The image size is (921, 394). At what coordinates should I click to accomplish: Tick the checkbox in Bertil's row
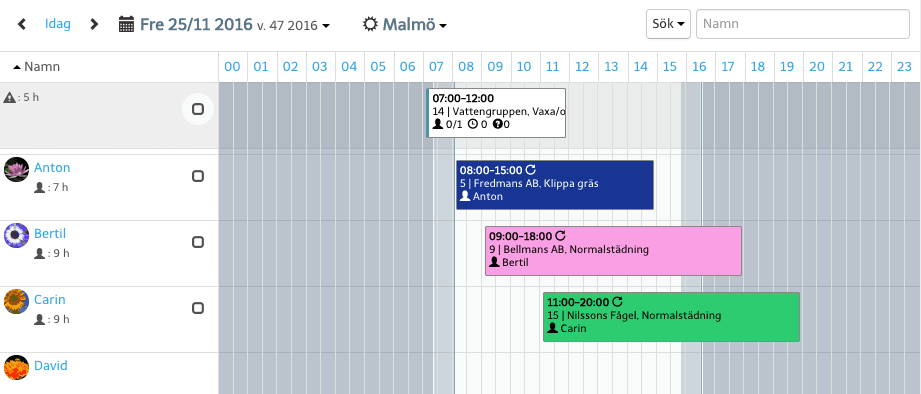(198, 242)
